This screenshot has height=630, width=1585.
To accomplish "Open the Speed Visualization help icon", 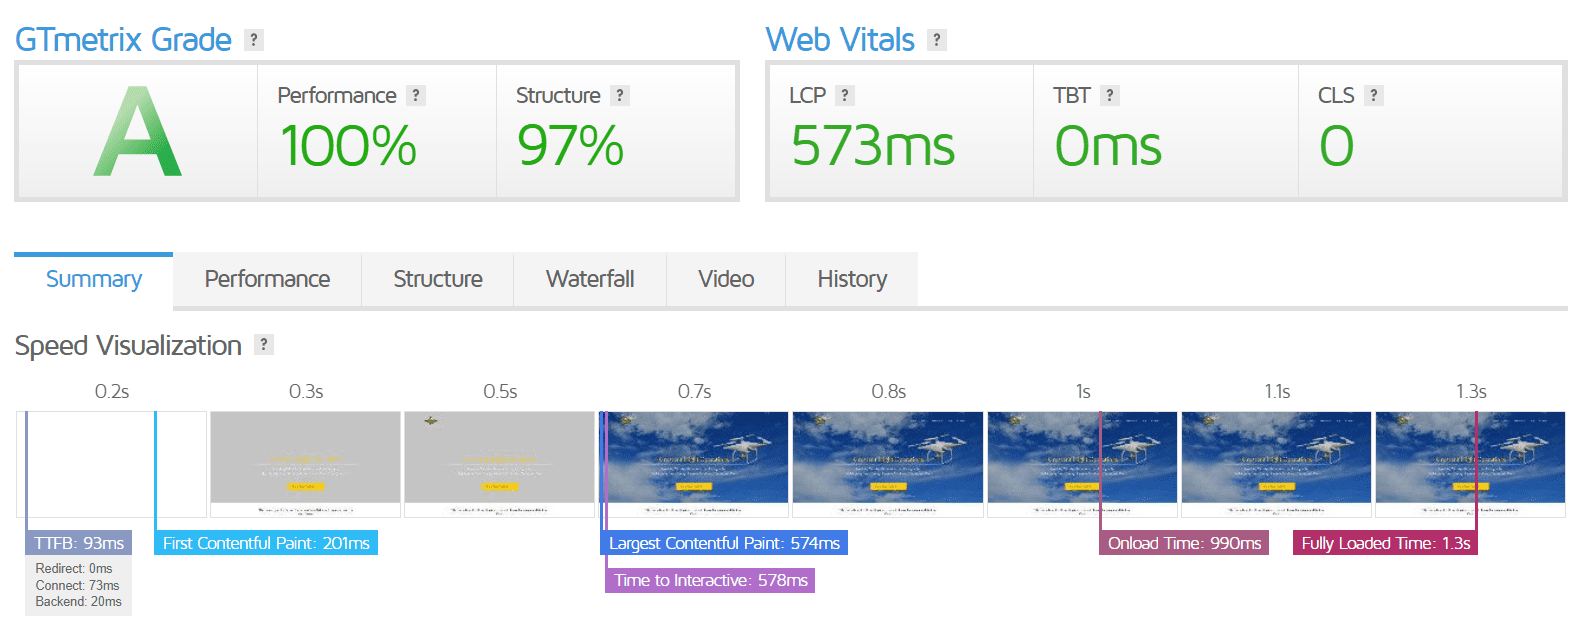I will [x=263, y=345].
